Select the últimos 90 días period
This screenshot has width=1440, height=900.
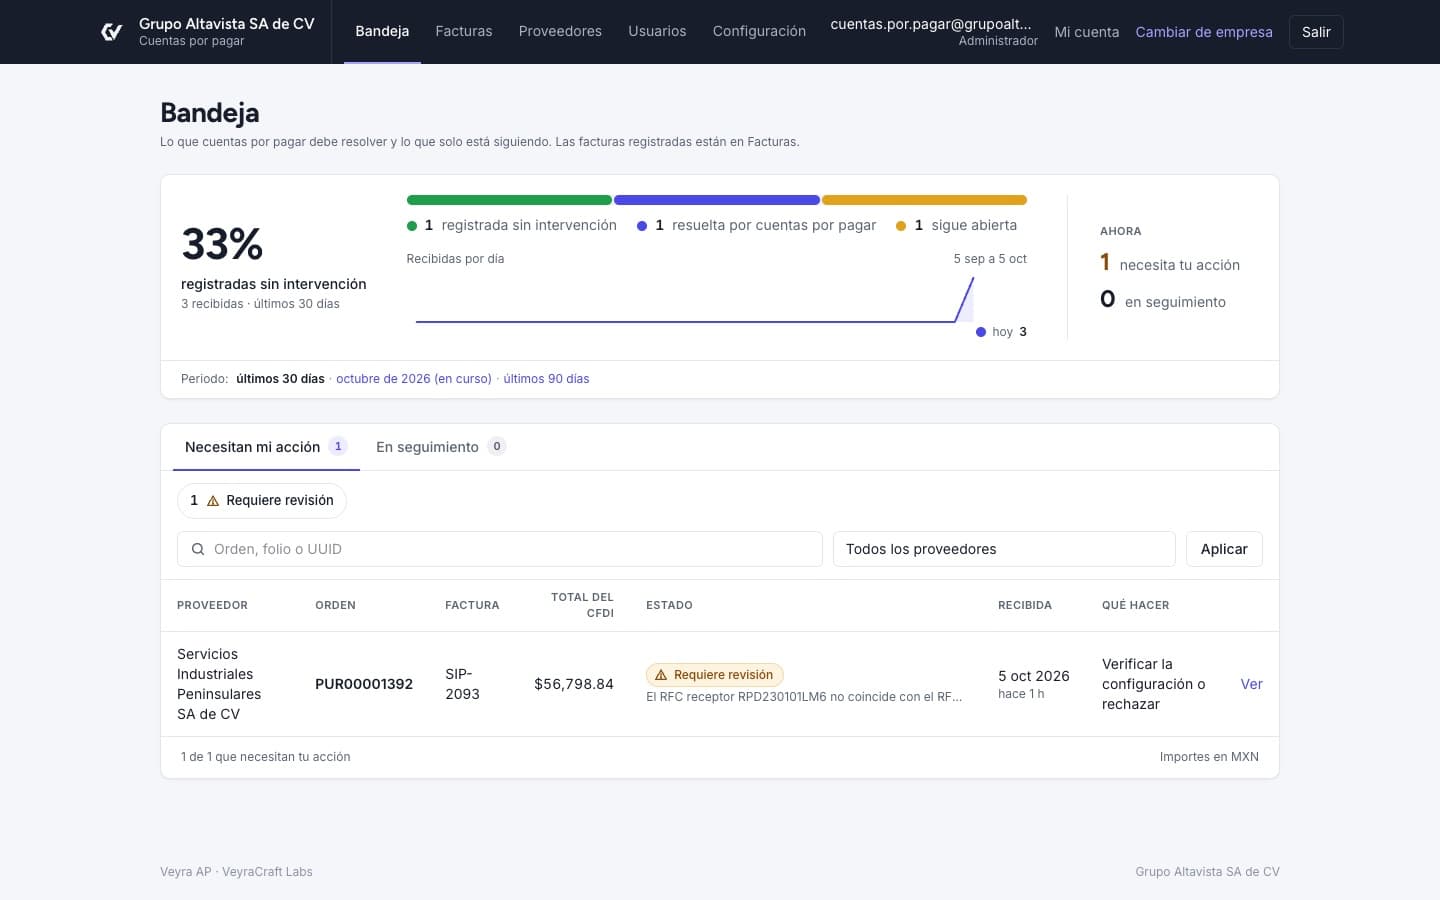[x=546, y=379]
